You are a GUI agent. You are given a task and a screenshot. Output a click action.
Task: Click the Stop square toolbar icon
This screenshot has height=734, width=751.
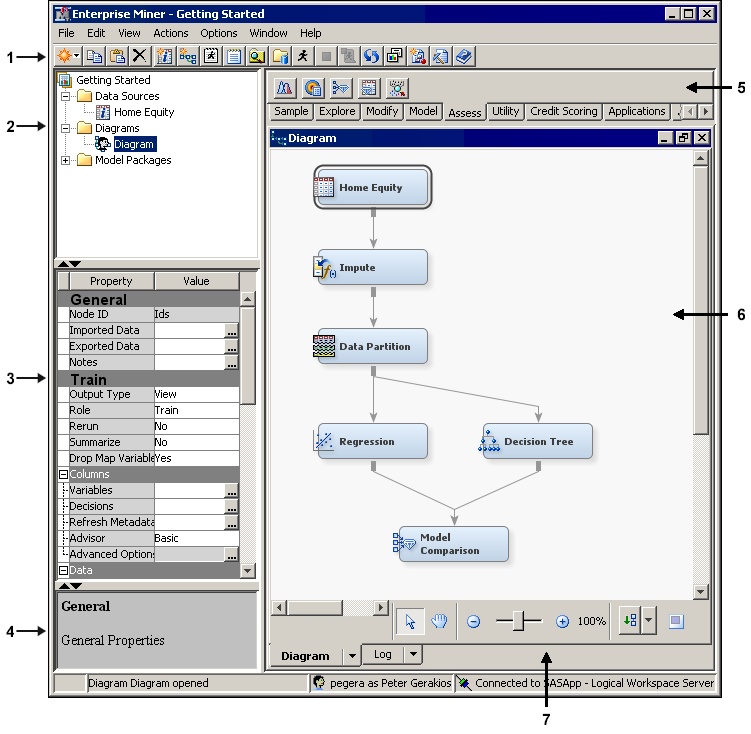click(x=326, y=56)
